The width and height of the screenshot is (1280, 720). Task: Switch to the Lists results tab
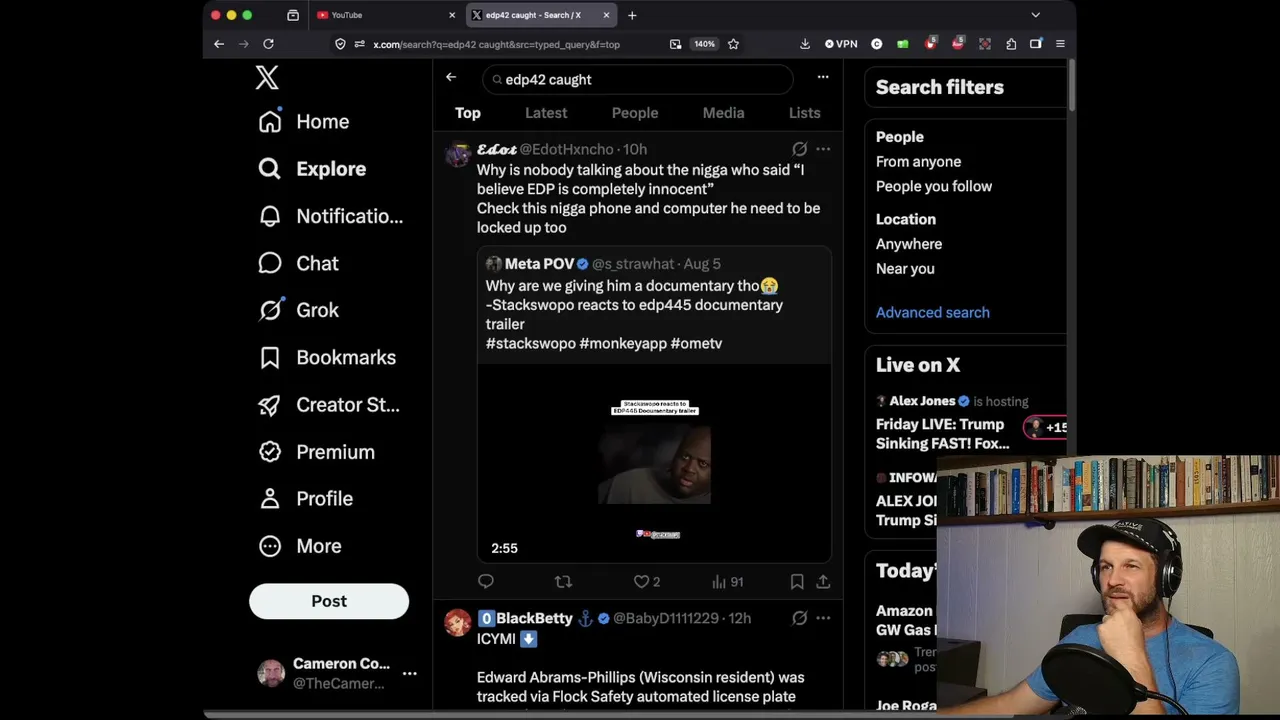[x=804, y=113]
